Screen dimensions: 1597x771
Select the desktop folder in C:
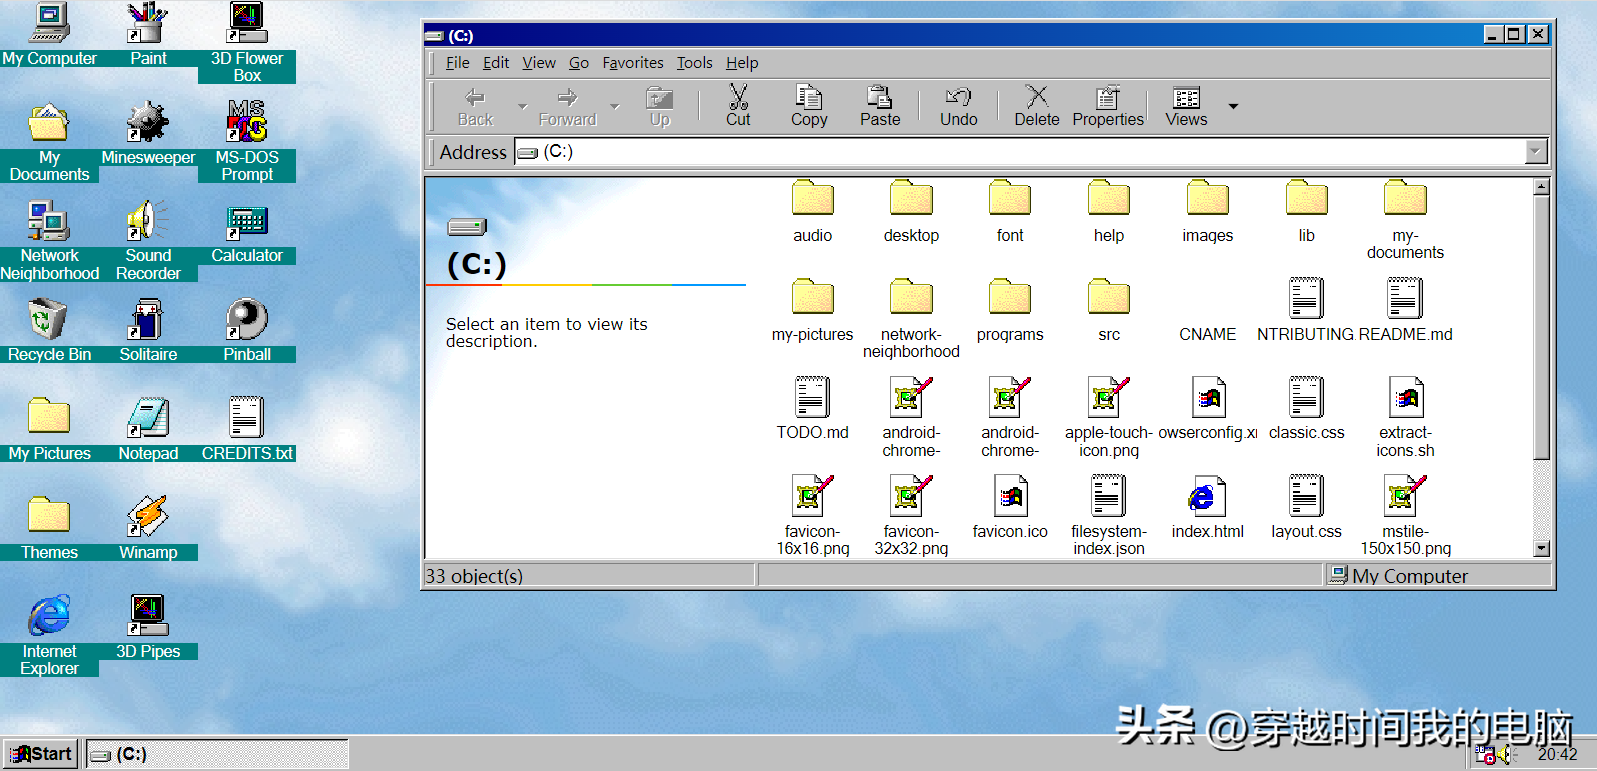pyautogui.click(x=911, y=212)
